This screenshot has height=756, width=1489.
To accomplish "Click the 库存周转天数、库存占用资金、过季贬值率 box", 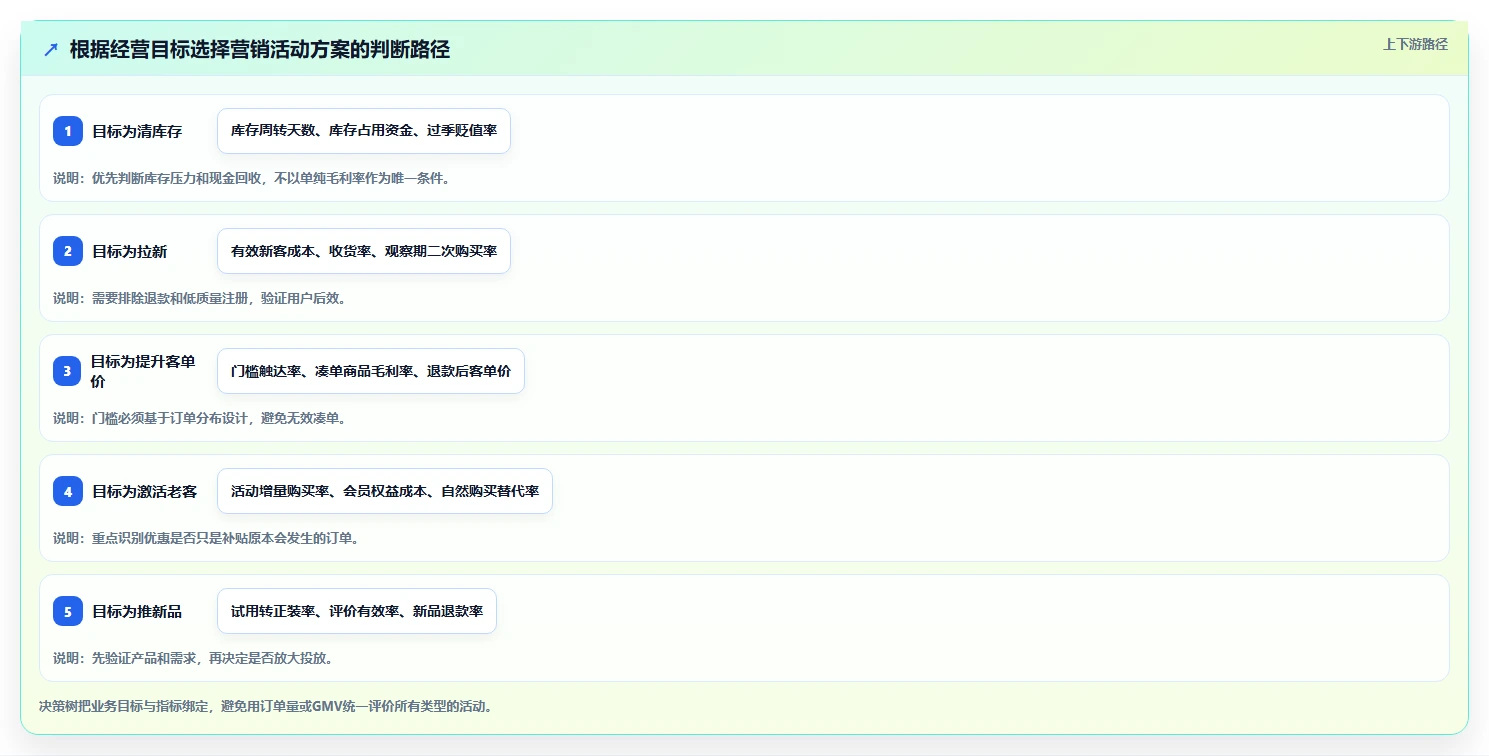I will point(364,131).
